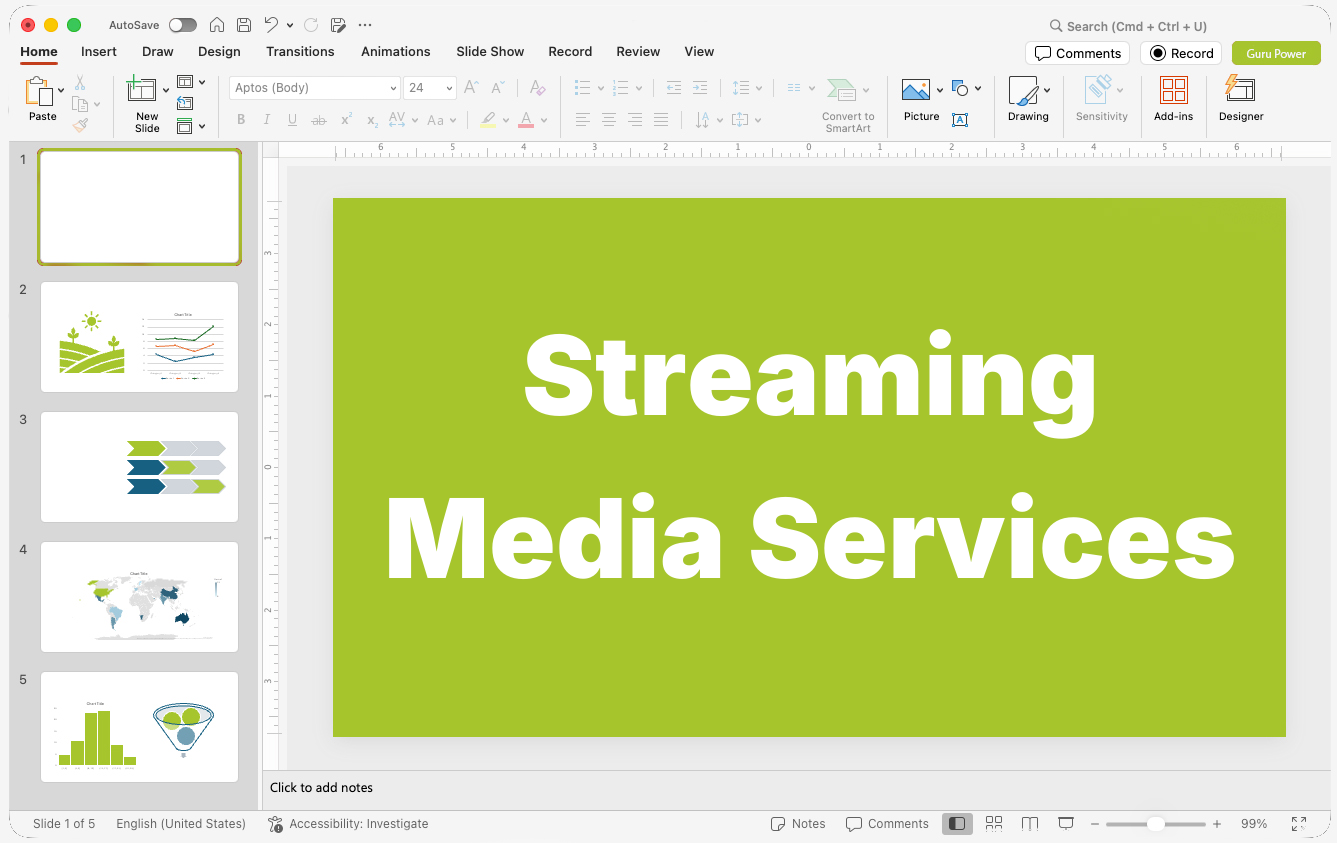Toggle Underline formatting
1337x843 pixels.
point(292,120)
